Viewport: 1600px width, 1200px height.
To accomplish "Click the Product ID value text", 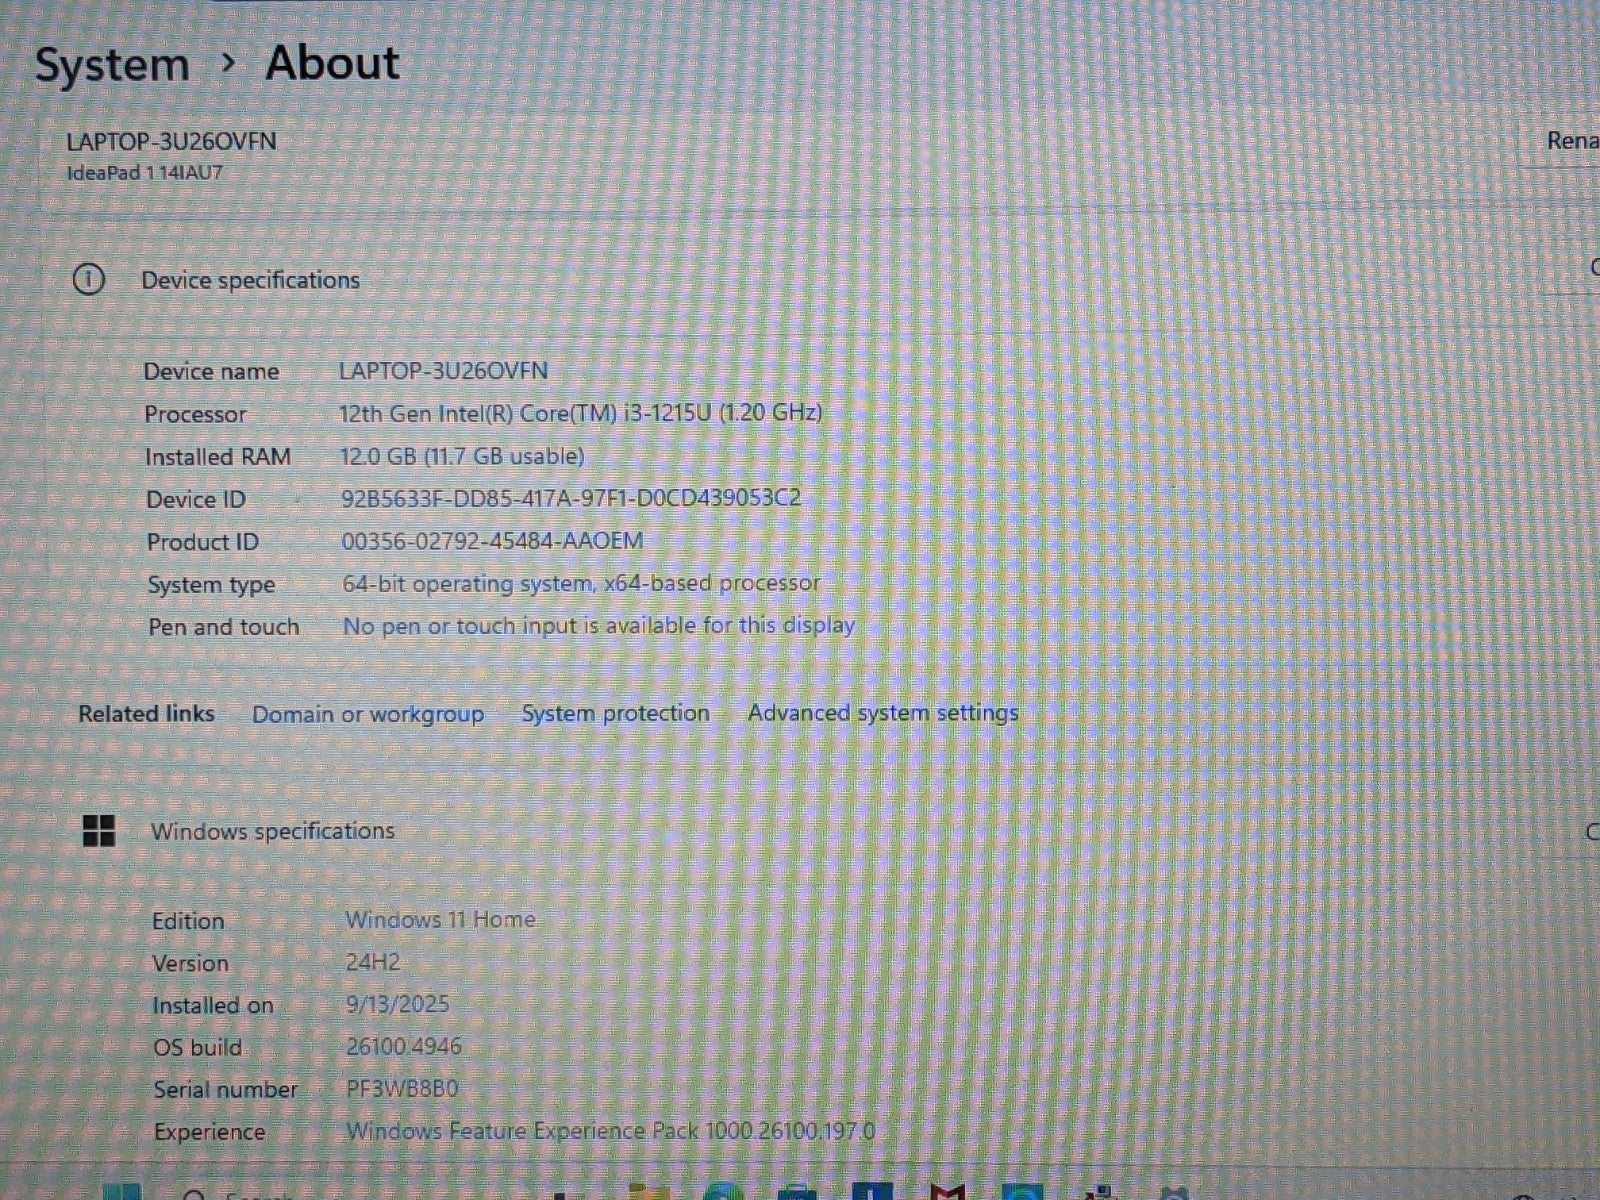I will point(492,541).
